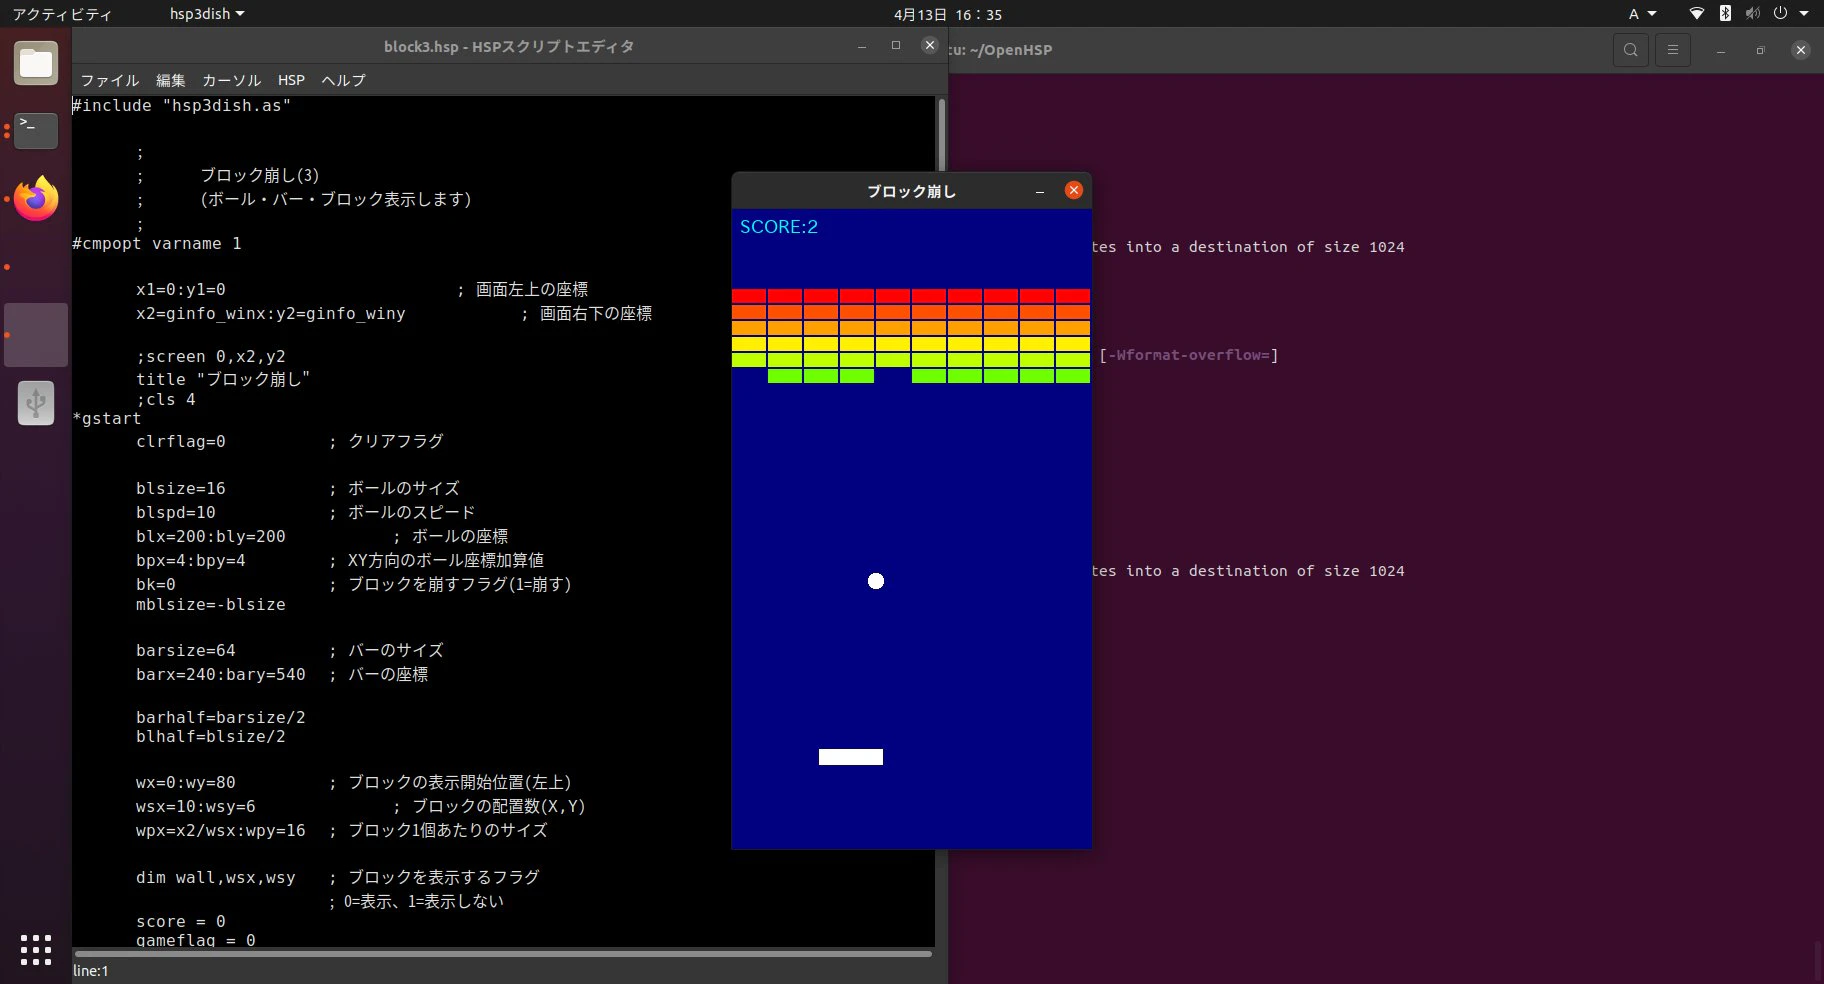Click "dim wall,wsx,wsy" code line
The width and height of the screenshot is (1824, 984).
(216, 878)
